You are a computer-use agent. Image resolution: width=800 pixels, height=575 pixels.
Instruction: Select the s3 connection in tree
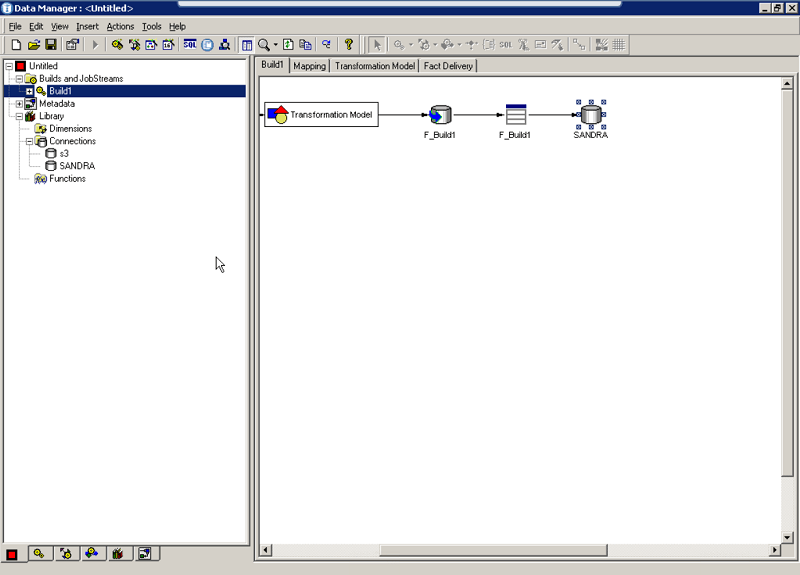(63, 154)
